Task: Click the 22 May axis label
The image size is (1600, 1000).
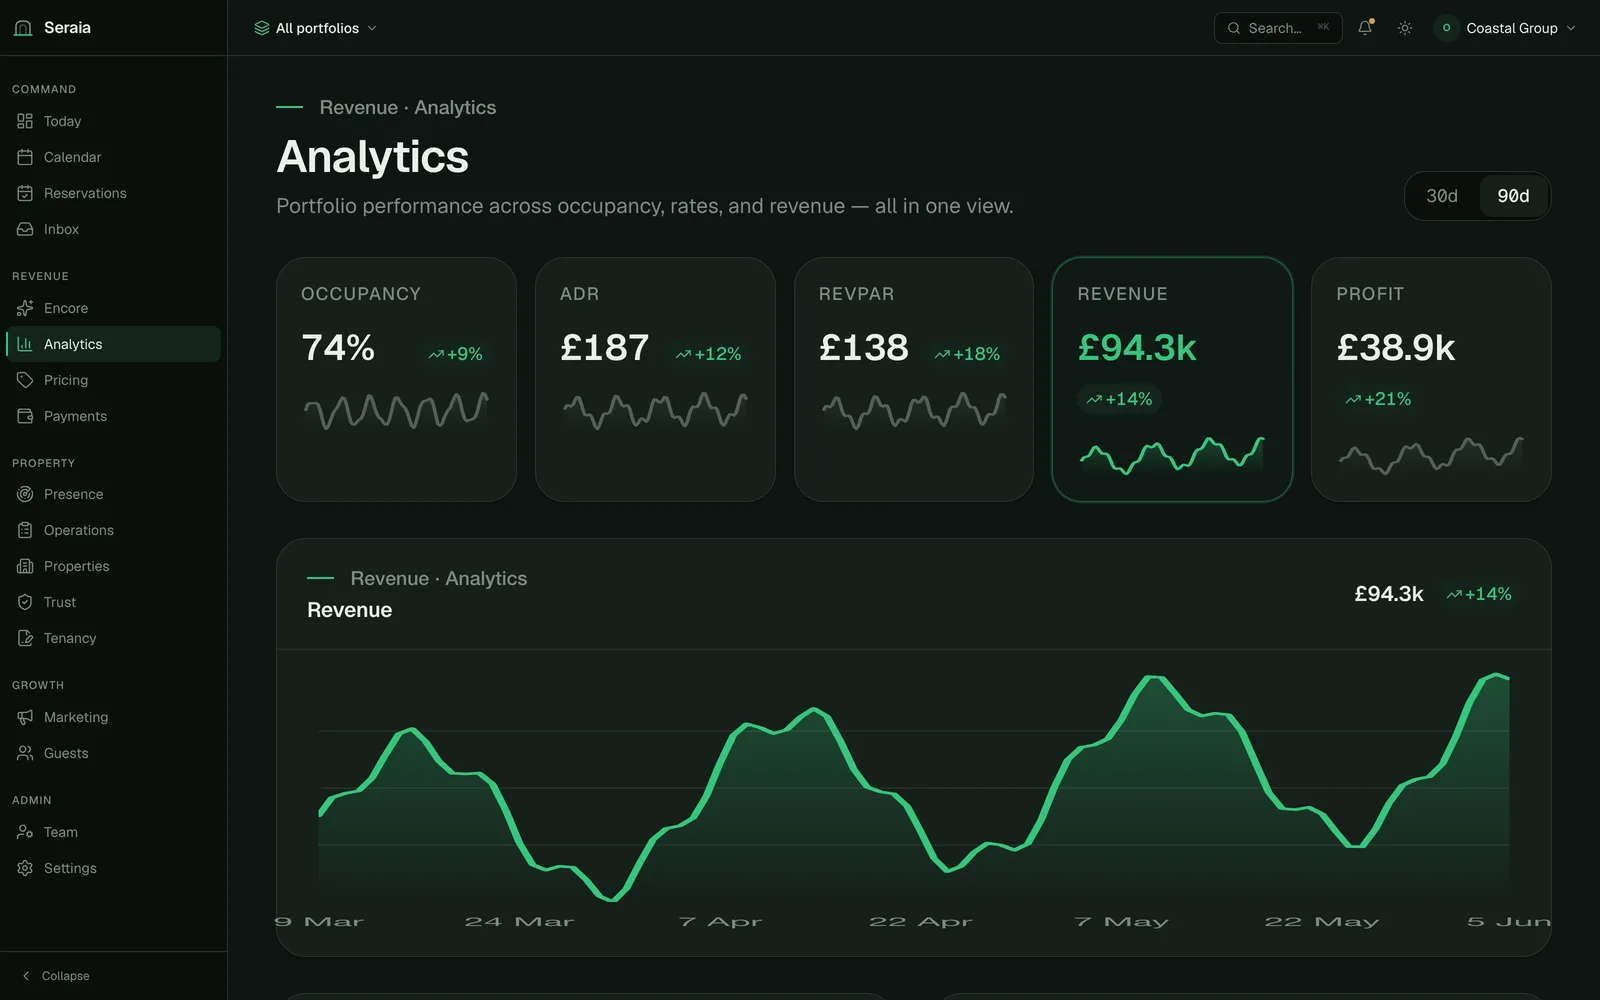Action: [1322, 922]
